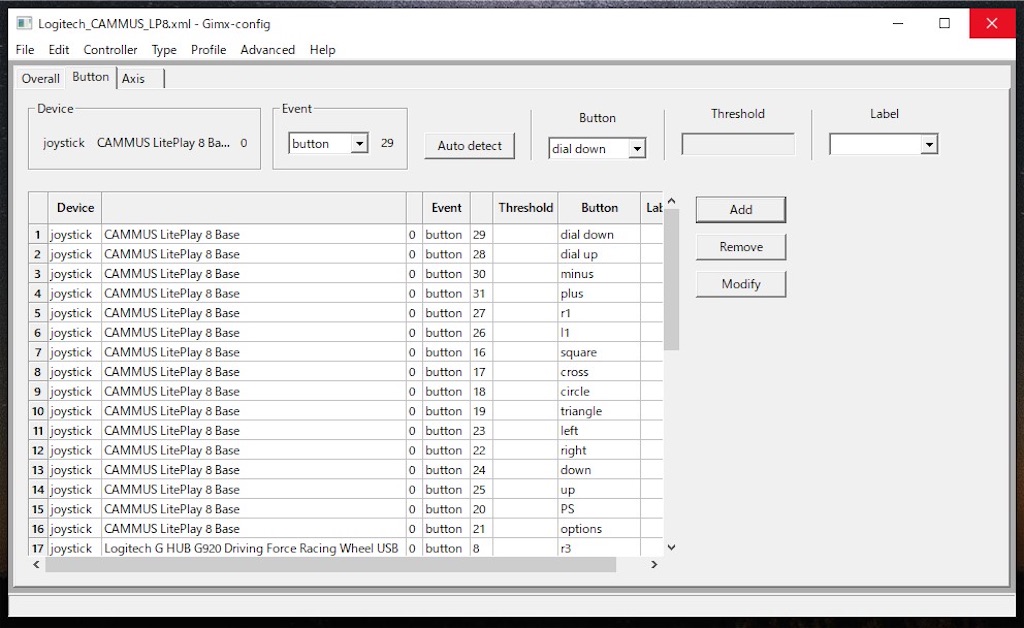The image size is (1024, 628).
Task: Select row 1 header in the table
Action: point(38,234)
